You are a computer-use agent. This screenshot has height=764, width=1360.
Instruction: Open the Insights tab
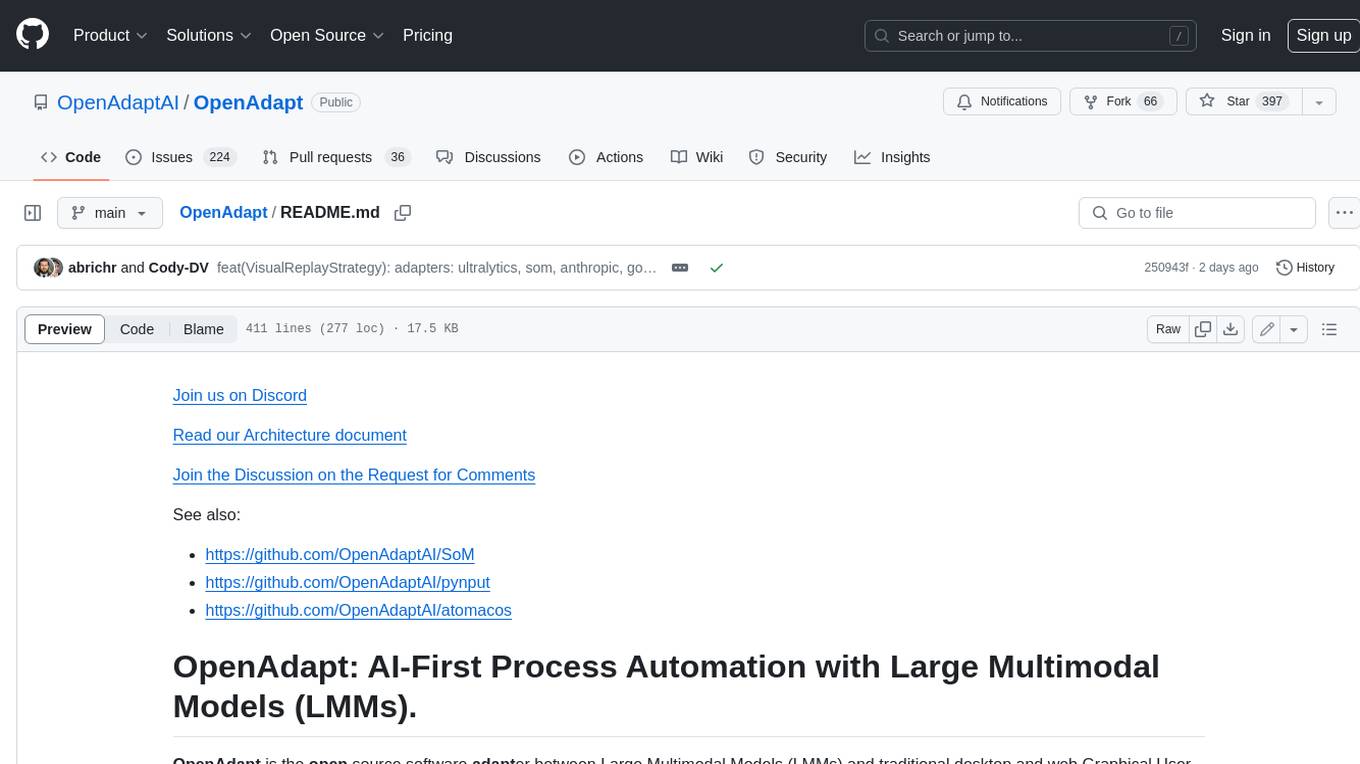coord(892,157)
